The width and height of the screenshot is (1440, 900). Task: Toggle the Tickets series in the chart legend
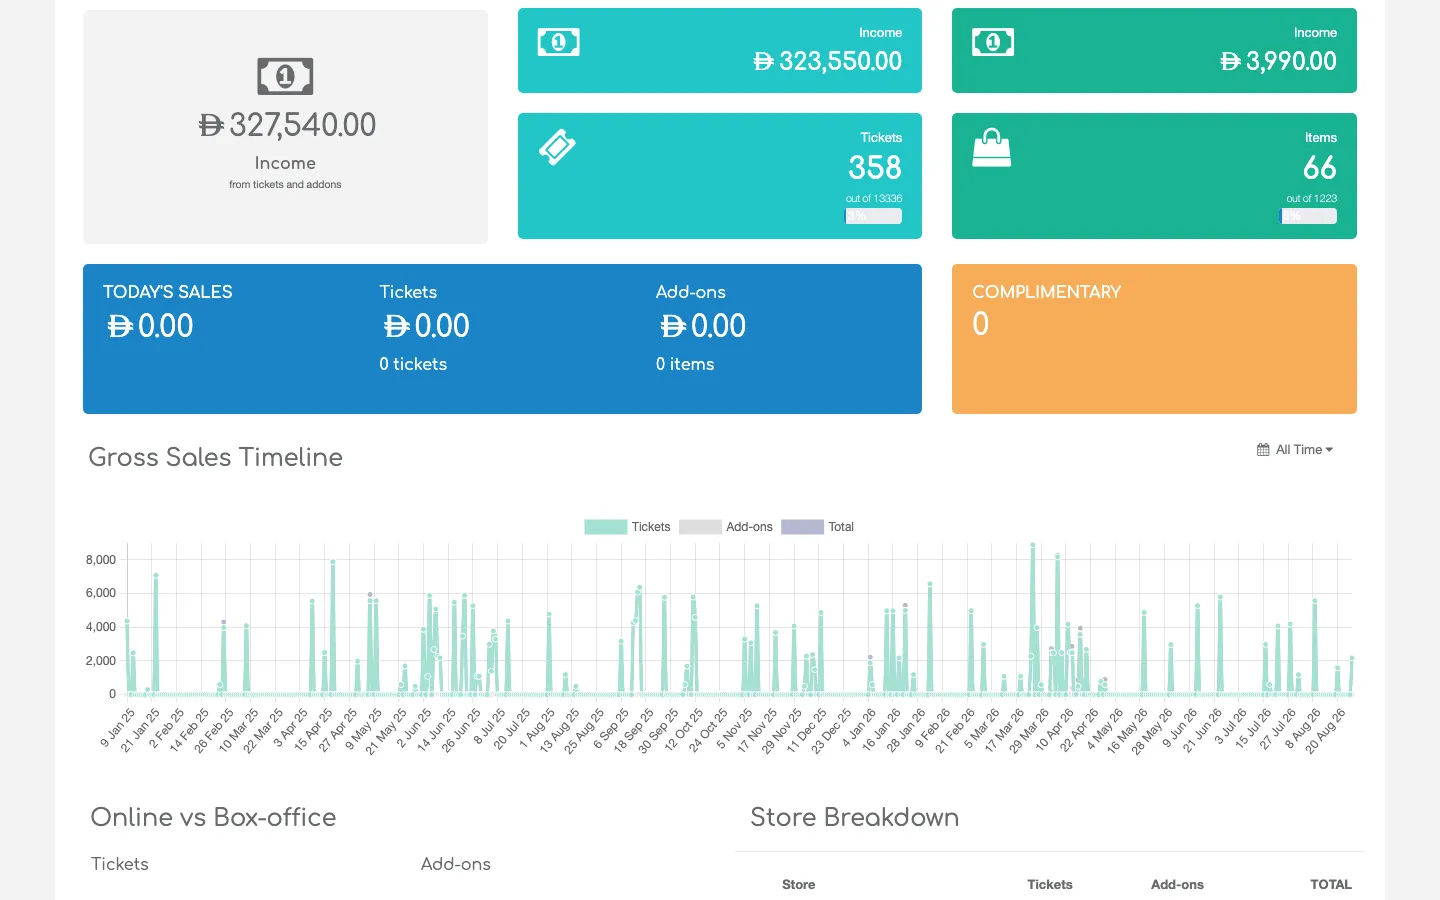click(627, 527)
